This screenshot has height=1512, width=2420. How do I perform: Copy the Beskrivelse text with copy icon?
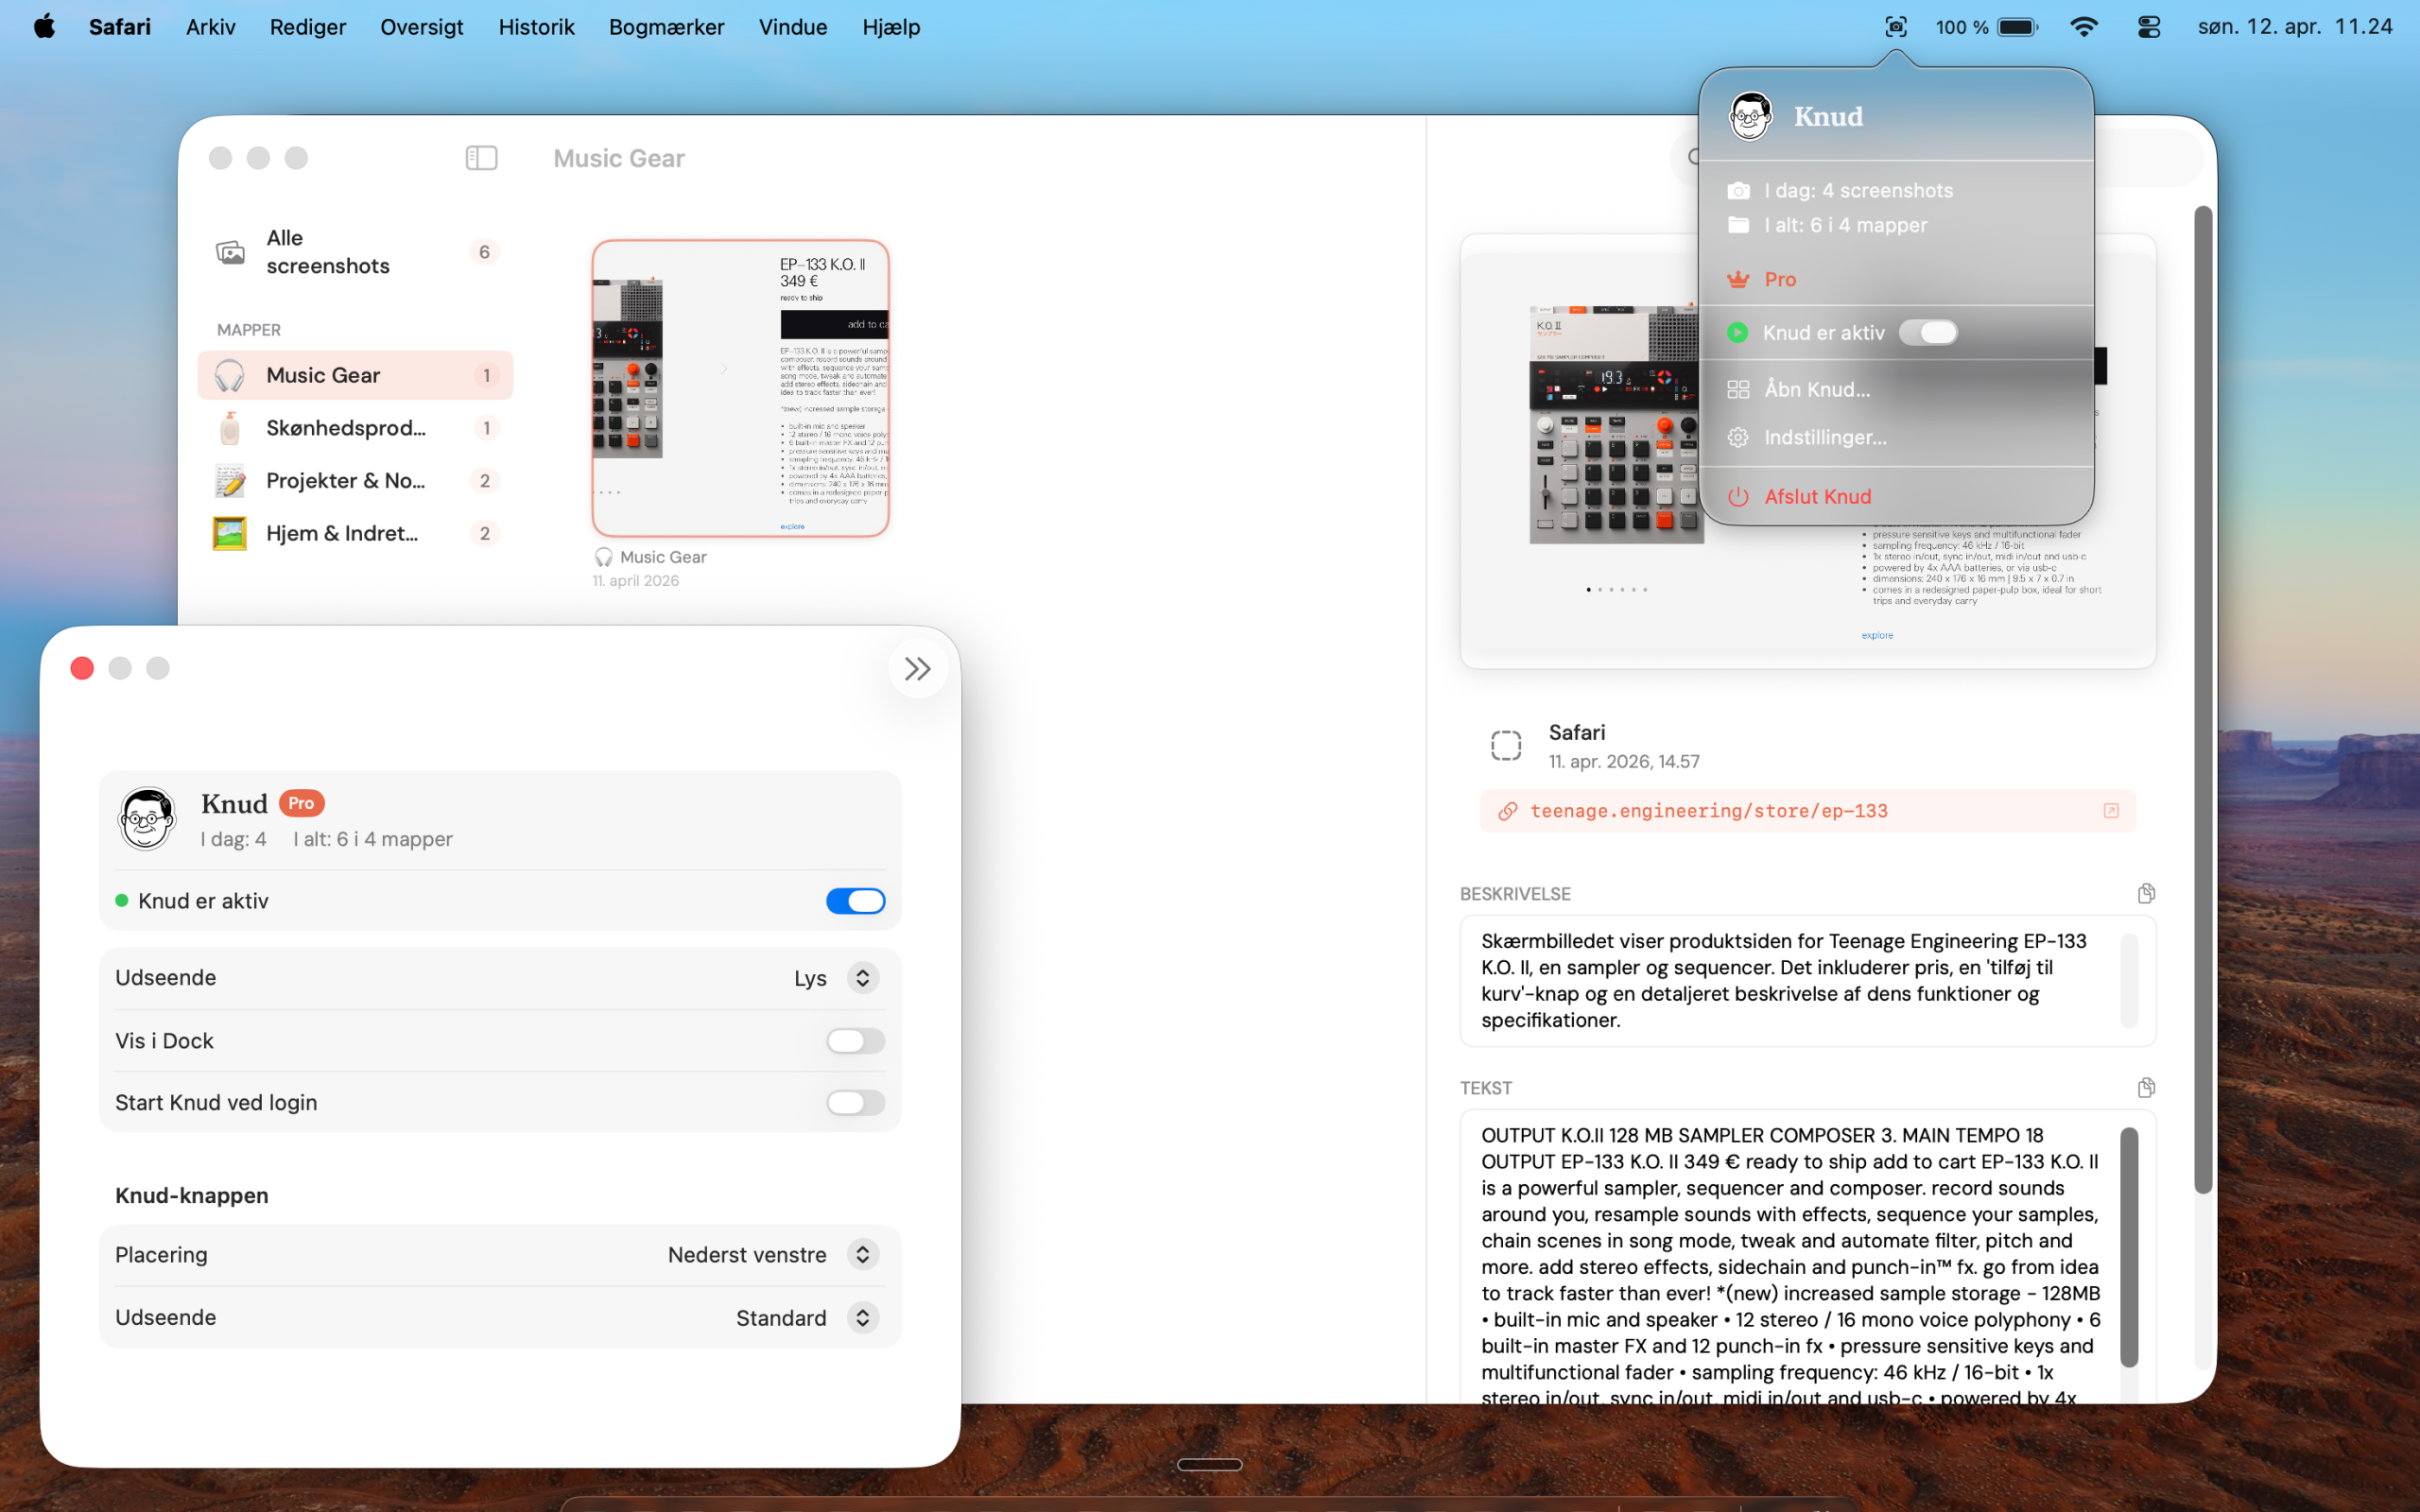click(x=2146, y=893)
